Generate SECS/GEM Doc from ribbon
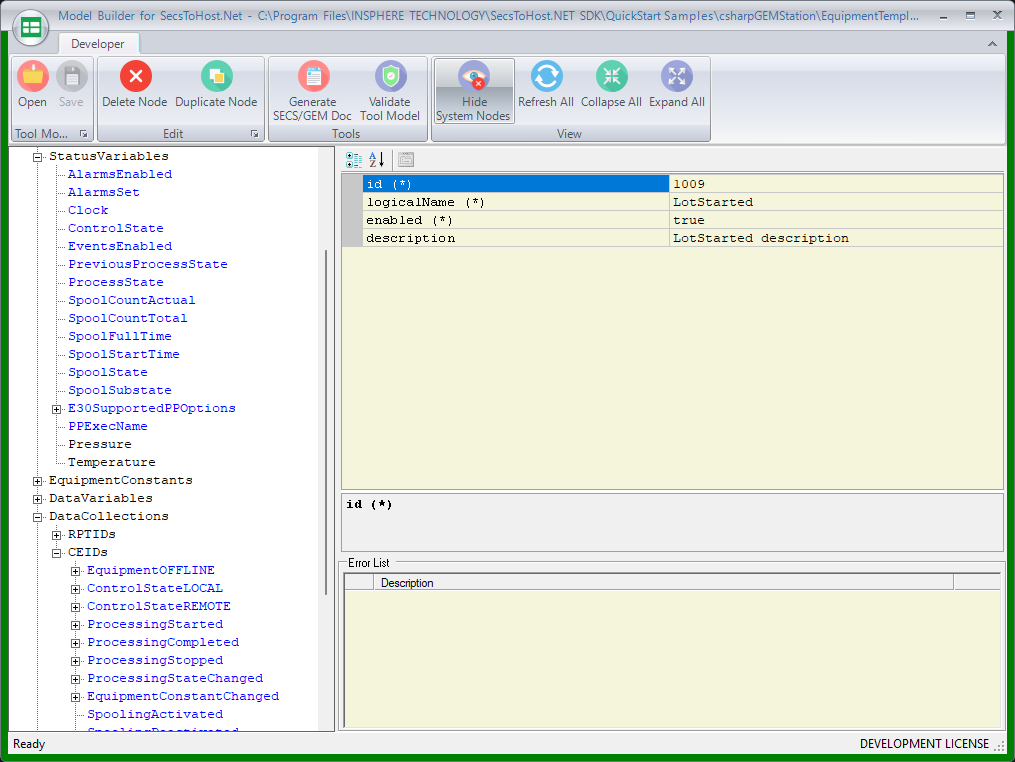The width and height of the screenshot is (1015, 762). click(312, 78)
